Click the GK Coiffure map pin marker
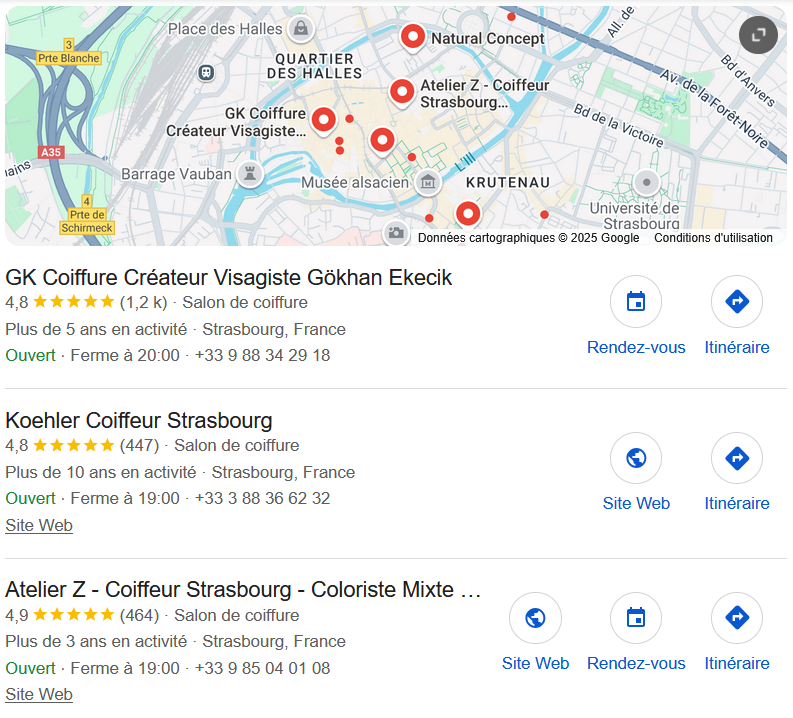793x718 pixels. (x=323, y=120)
